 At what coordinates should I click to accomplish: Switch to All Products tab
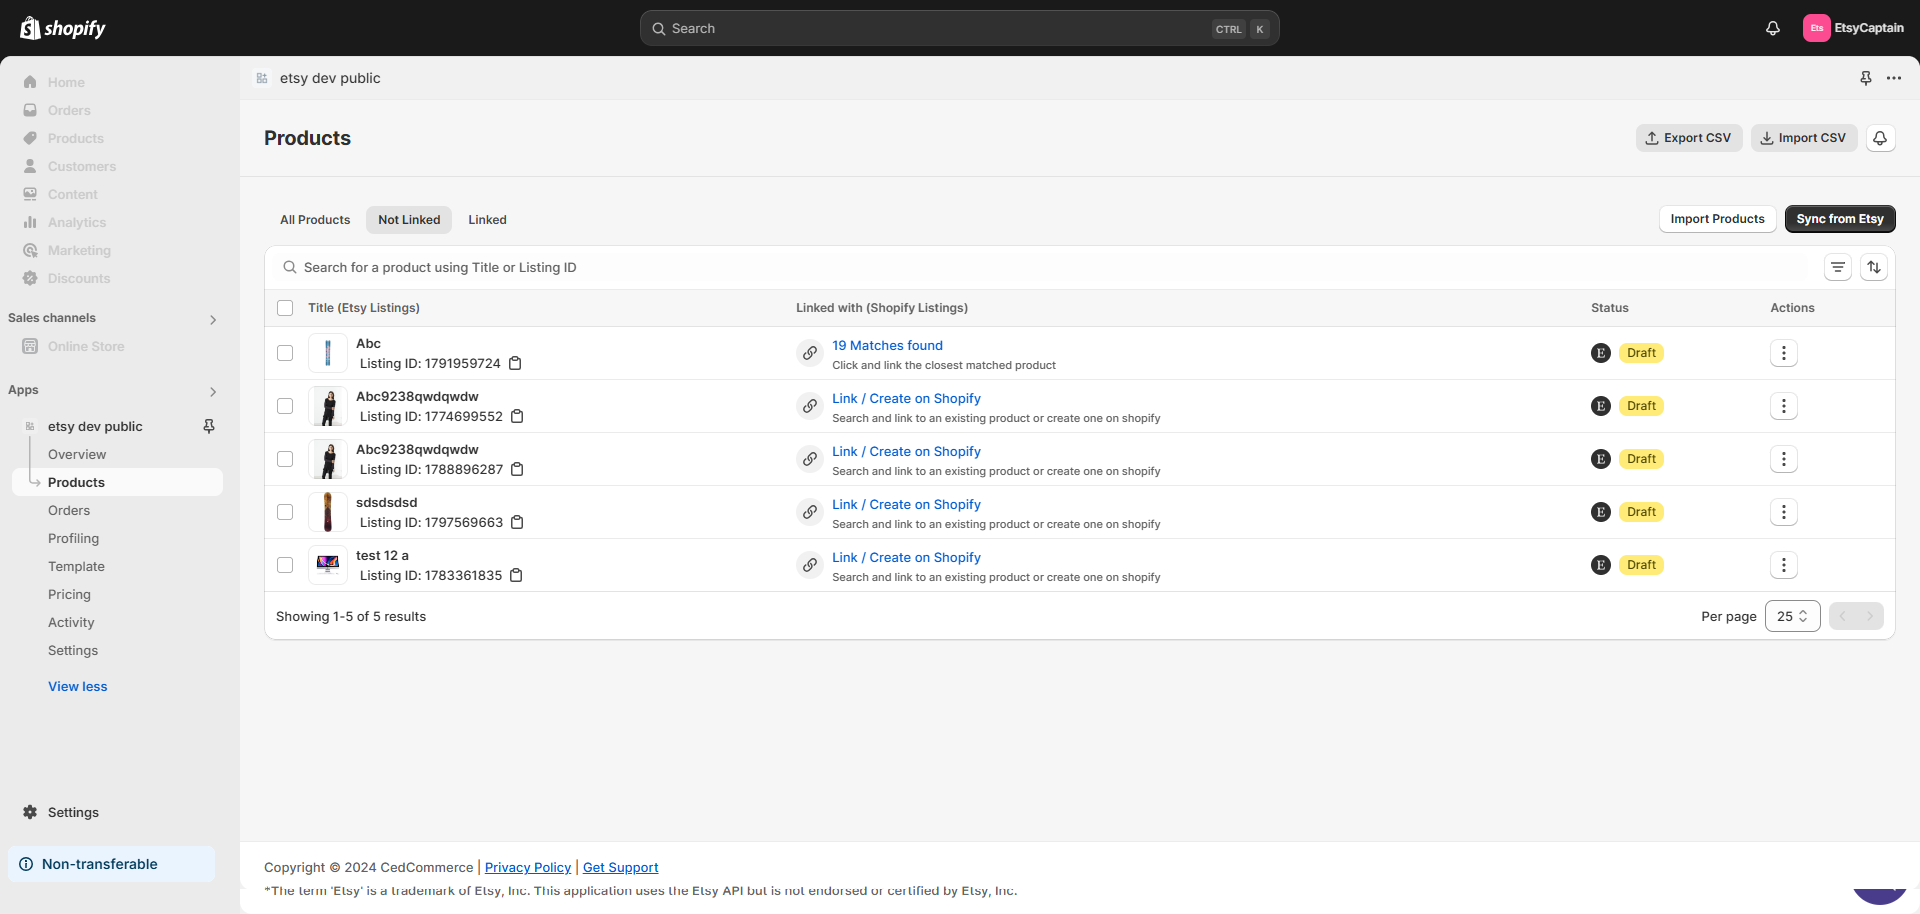tap(315, 220)
